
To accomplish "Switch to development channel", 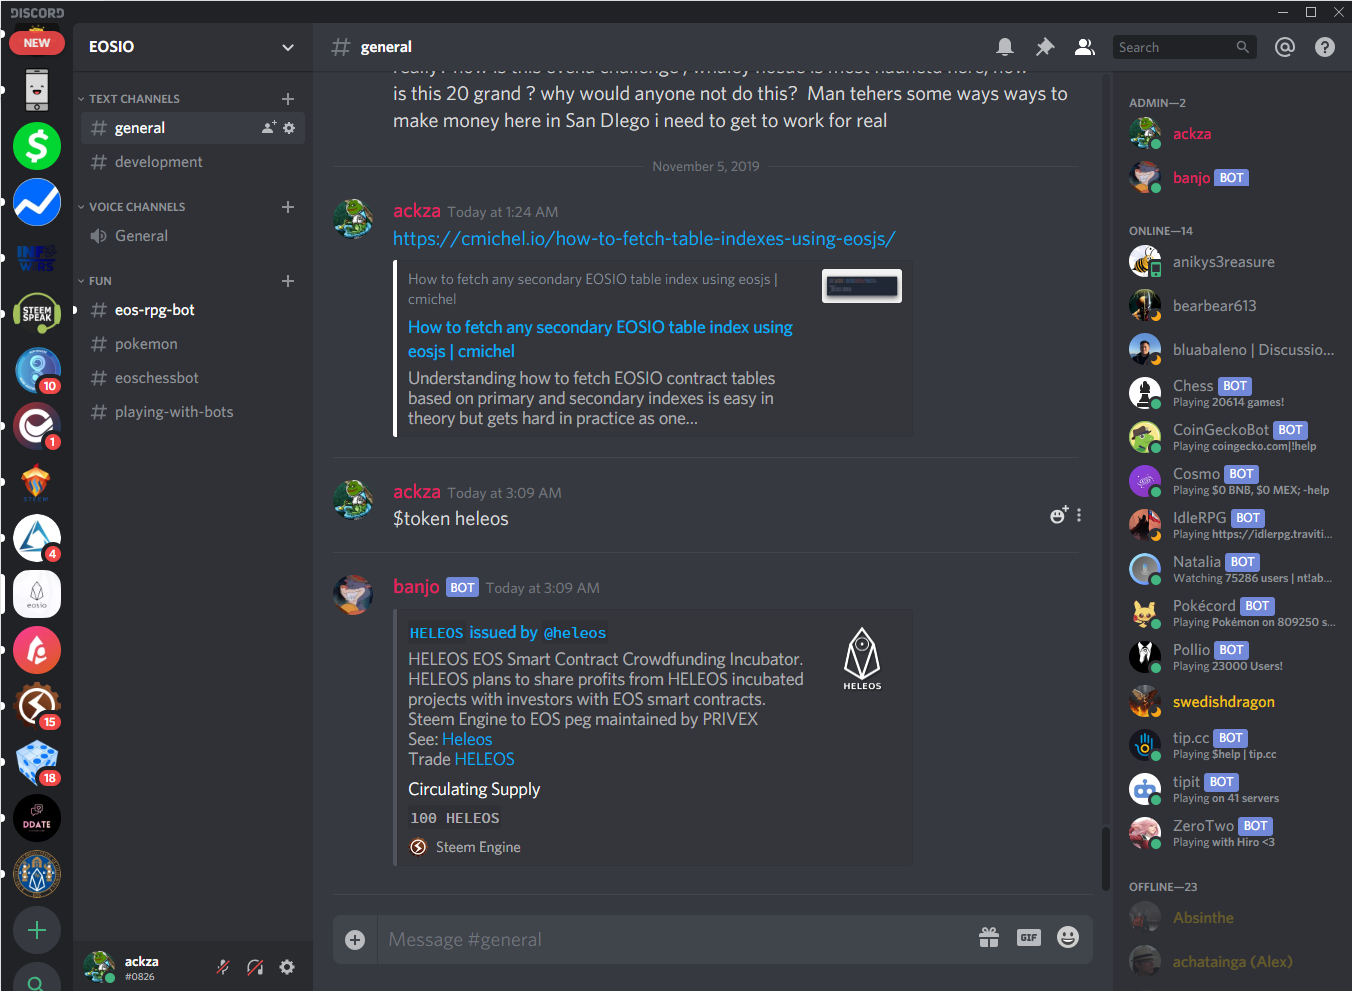I will click(191, 162).
